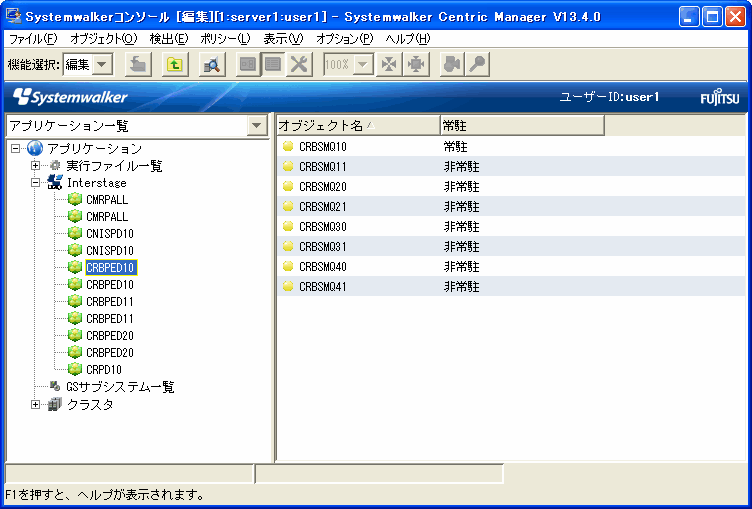This screenshot has height=509, width=752.
Task: Click the wrench and screwdriver tools icon
Action: click(299, 64)
